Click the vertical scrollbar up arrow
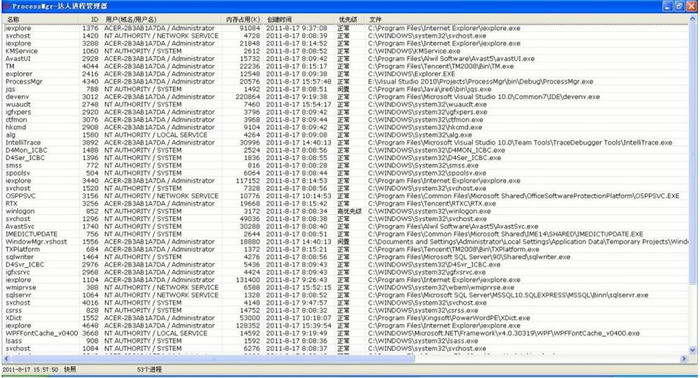 click(693, 20)
